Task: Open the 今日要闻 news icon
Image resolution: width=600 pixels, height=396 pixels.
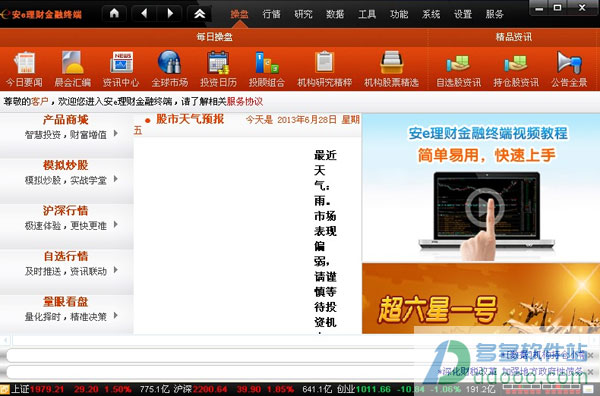Action: click(x=25, y=62)
